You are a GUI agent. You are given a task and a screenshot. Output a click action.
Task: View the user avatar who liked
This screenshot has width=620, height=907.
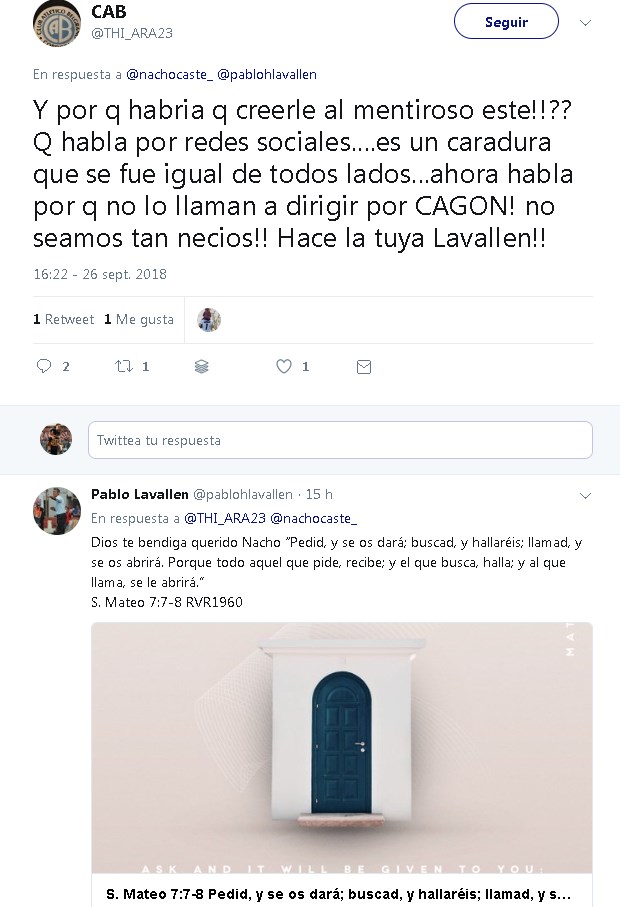point(209,320)
